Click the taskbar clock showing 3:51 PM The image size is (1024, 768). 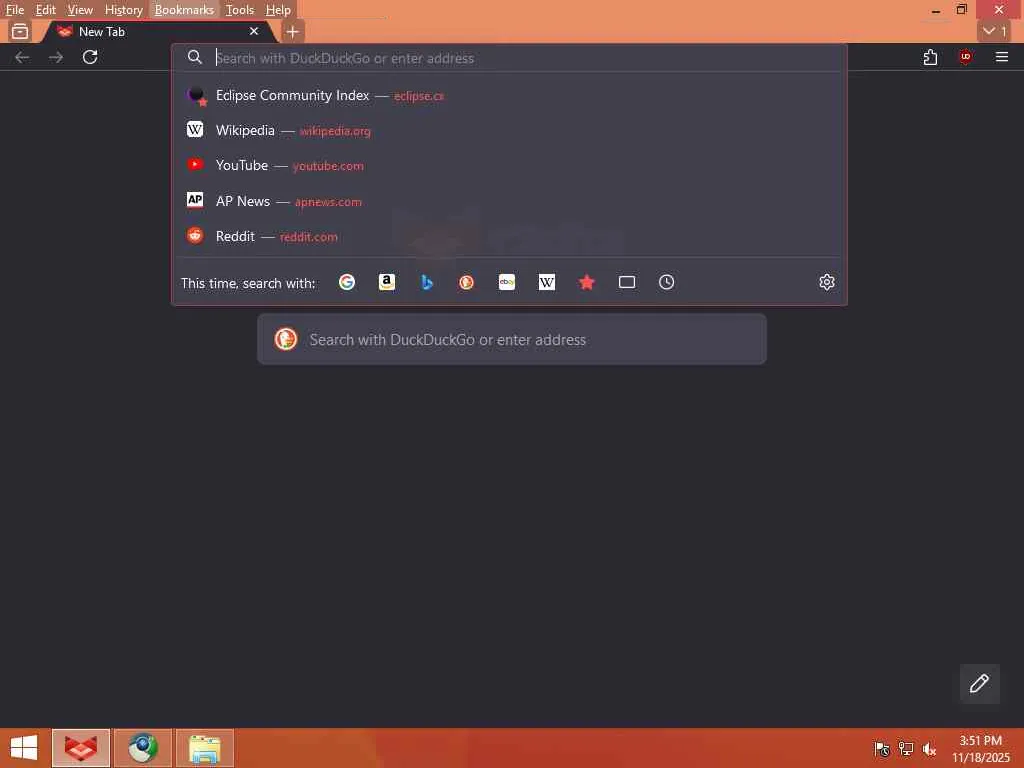pyautogui.click(x=980, y=748)
